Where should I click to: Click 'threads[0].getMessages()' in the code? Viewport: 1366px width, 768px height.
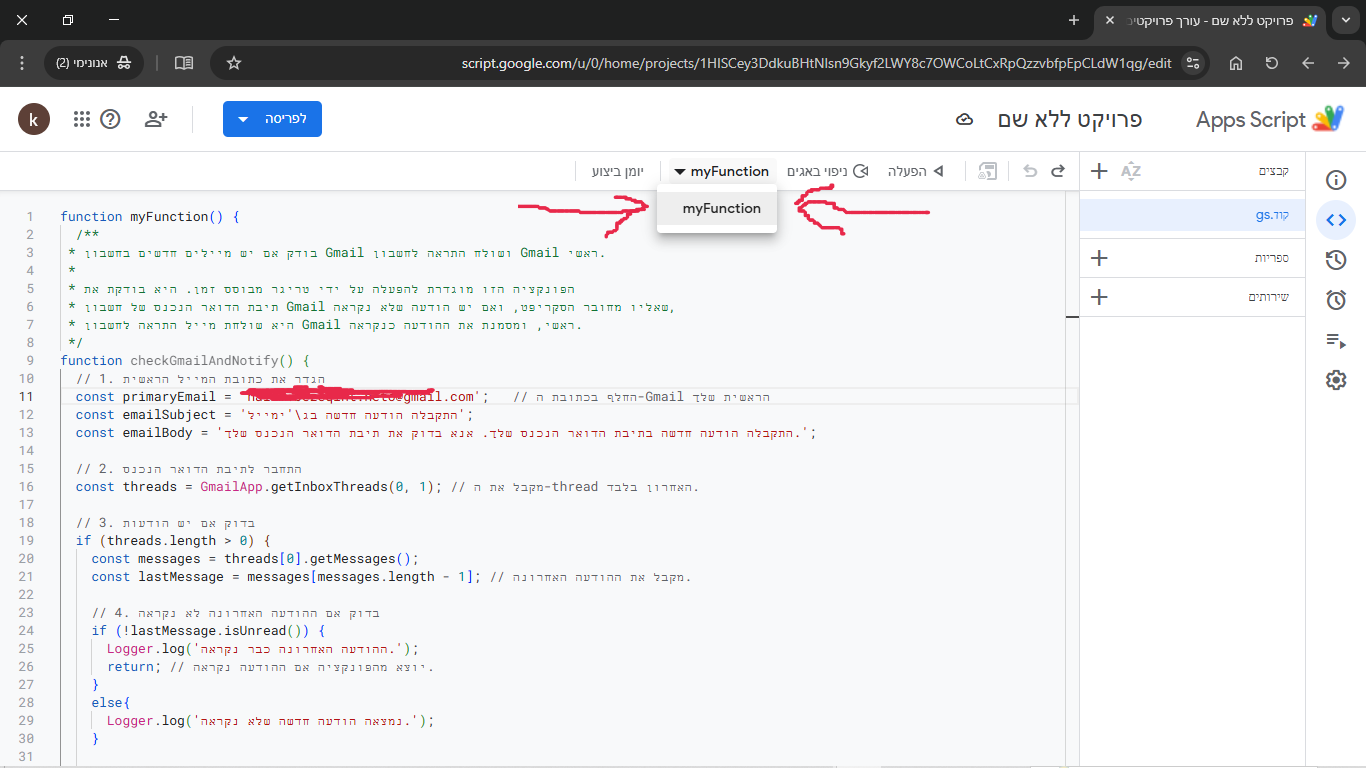coord(317,558)
